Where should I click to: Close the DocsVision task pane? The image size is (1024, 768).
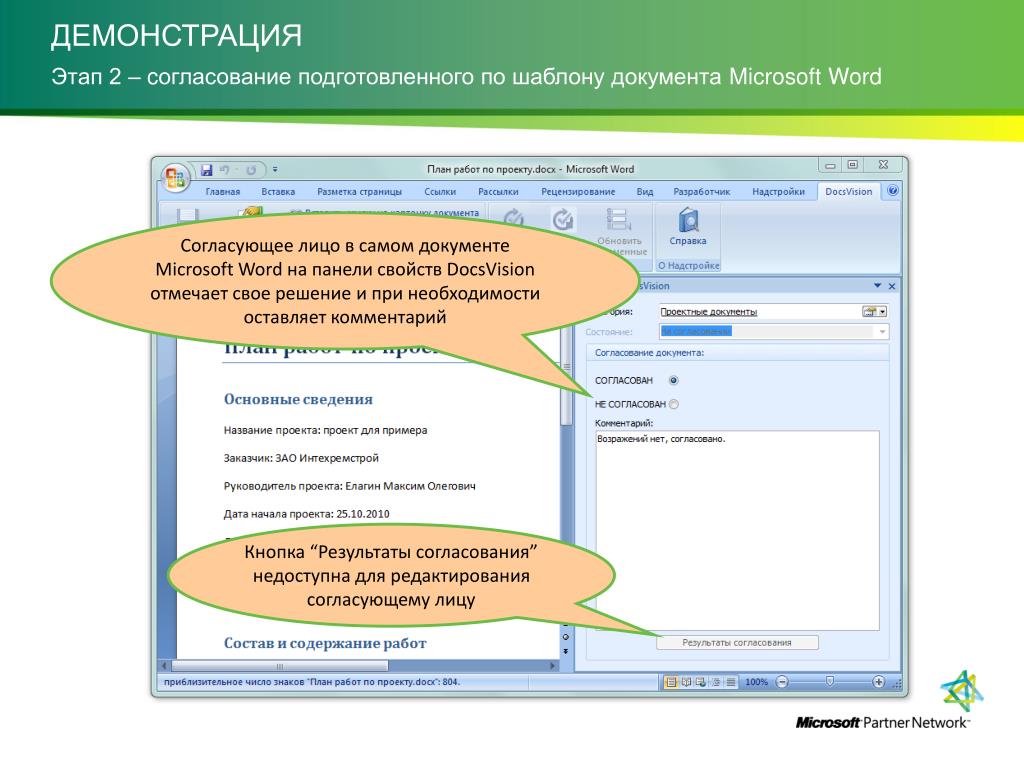click(892, 286)
